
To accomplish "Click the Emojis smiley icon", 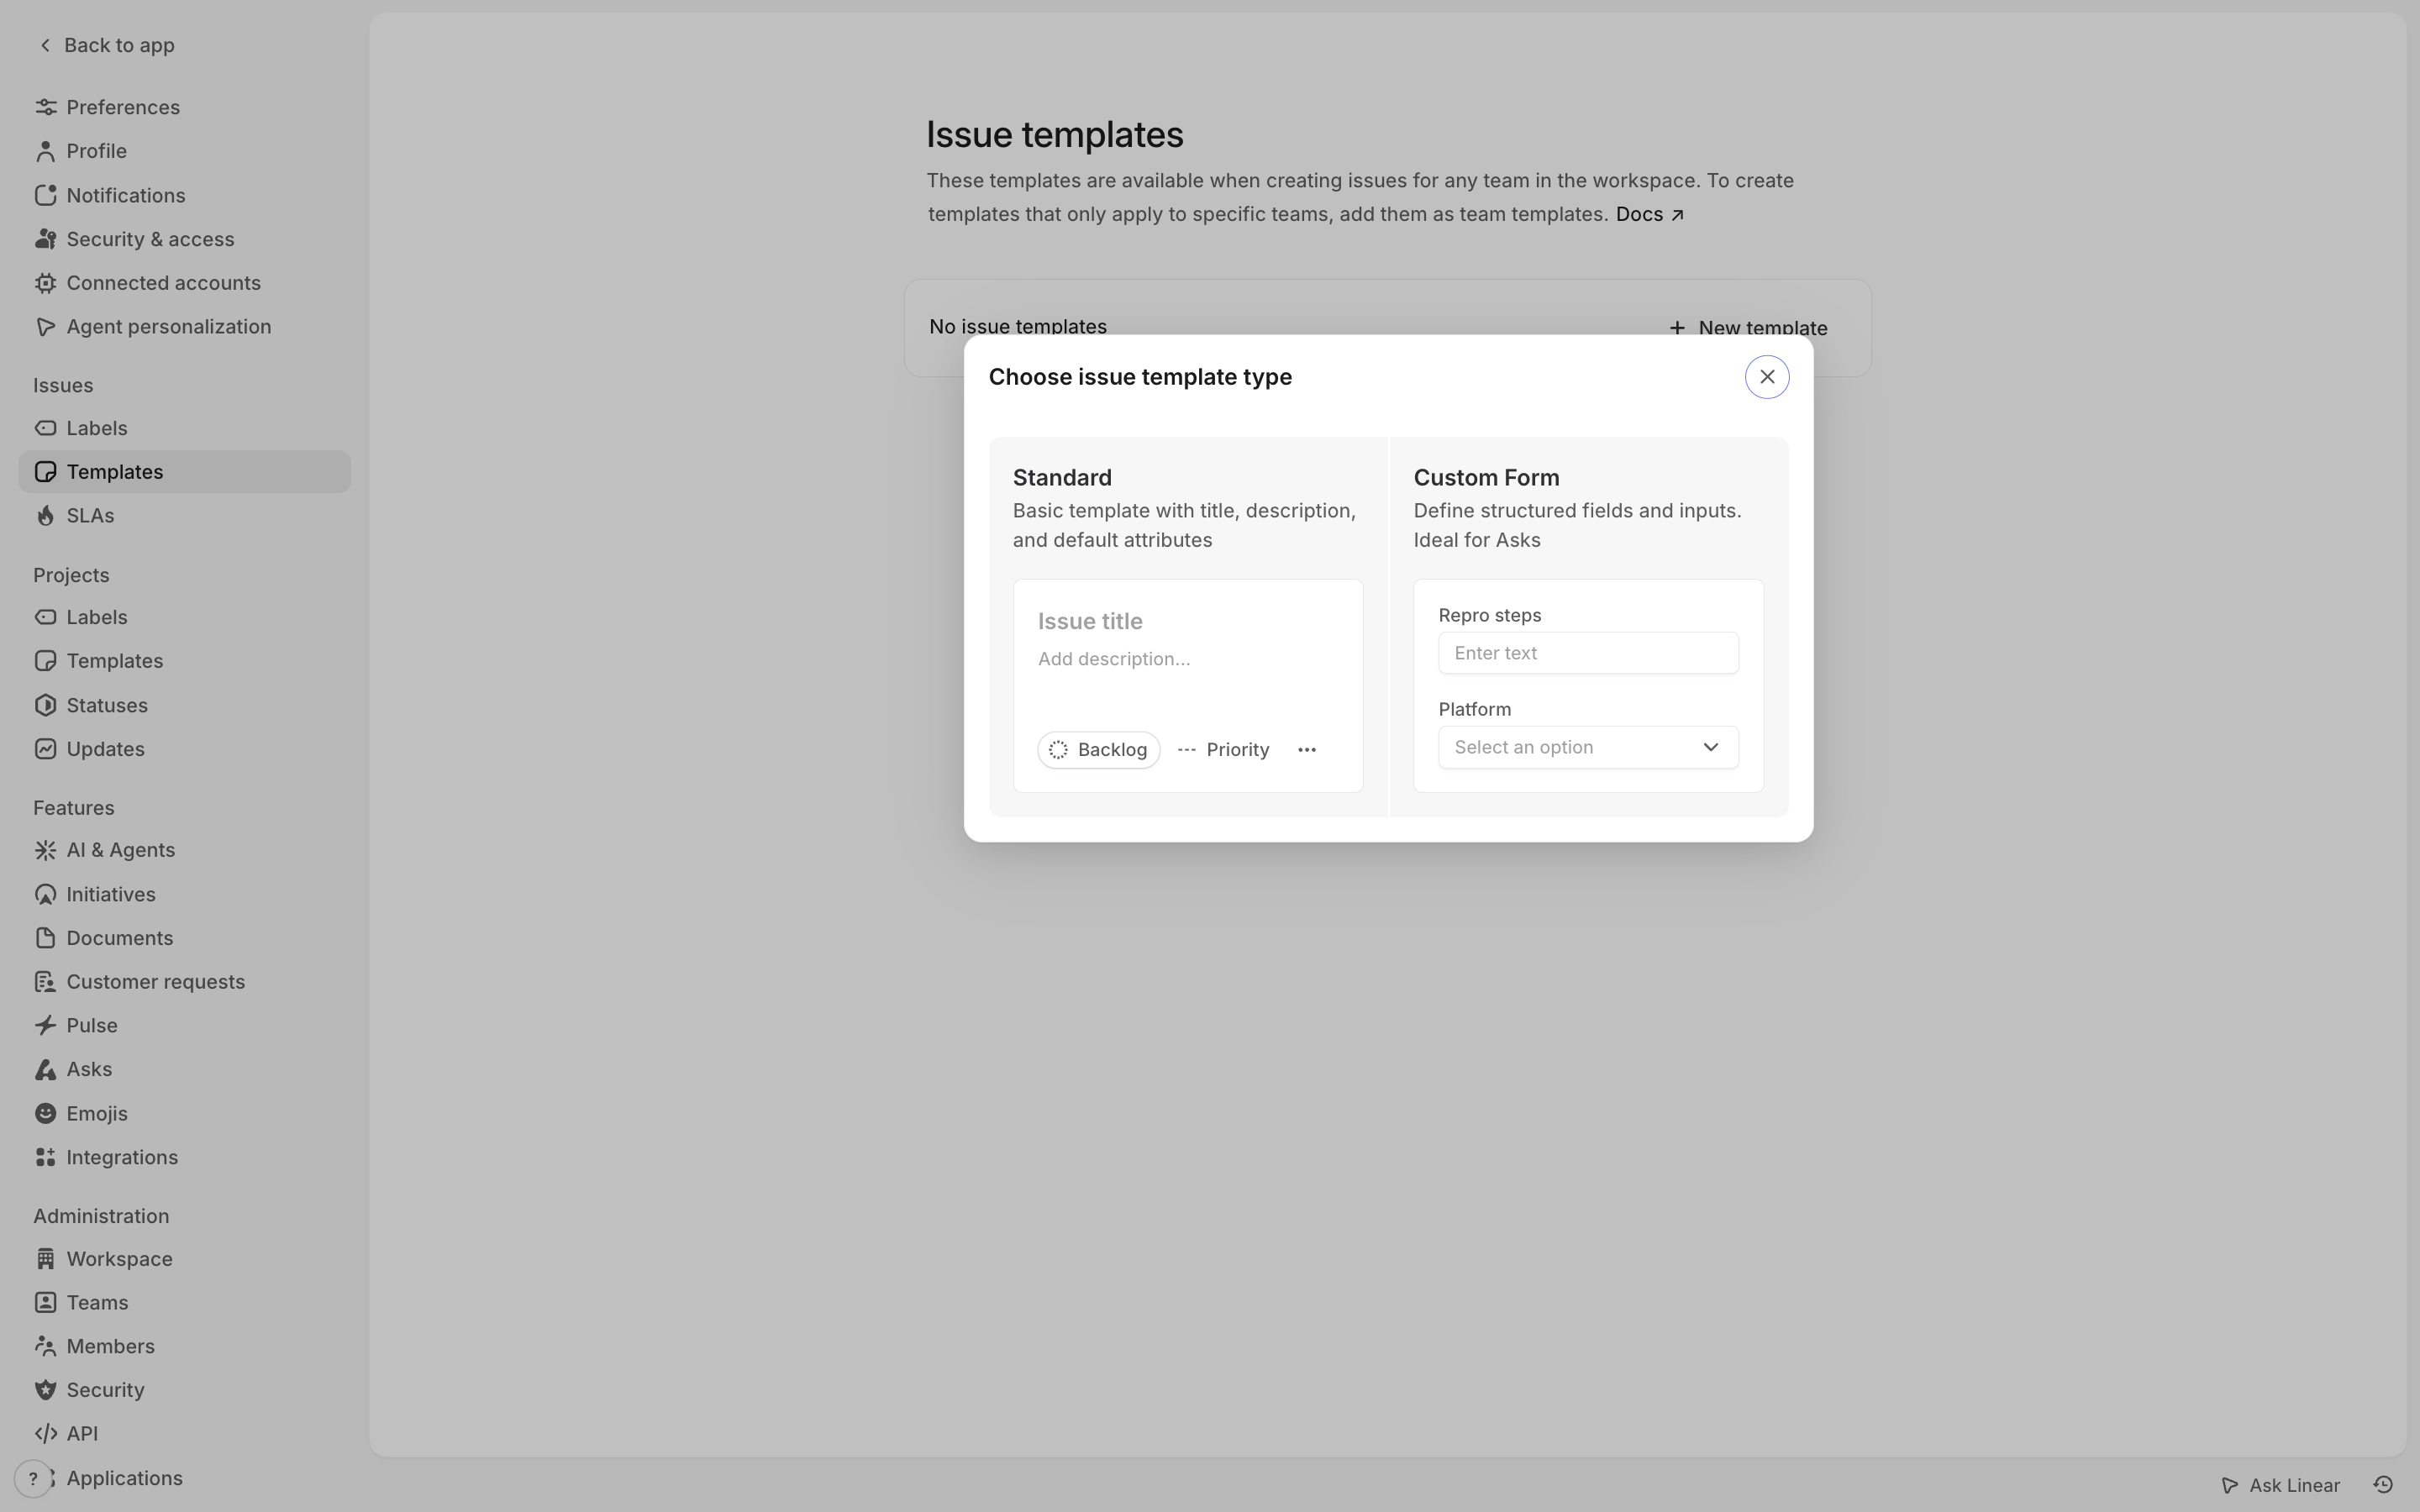I will point(45,1114).
